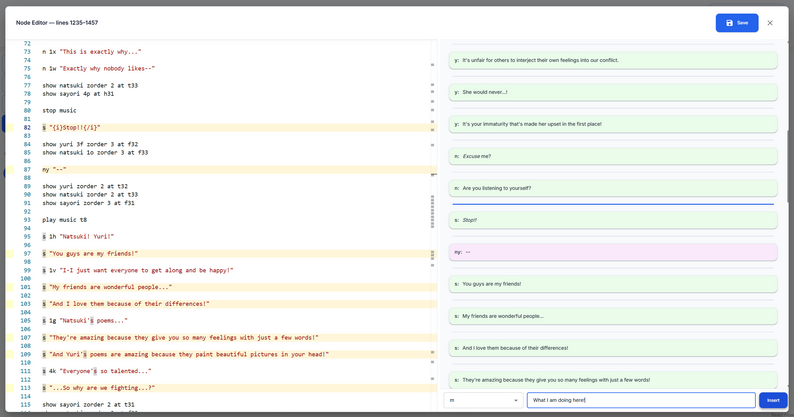The width and height of the screenshot is (794, 417).
Task: Select the 'Excuse me?' dialogue card
Action: point(612,156)
